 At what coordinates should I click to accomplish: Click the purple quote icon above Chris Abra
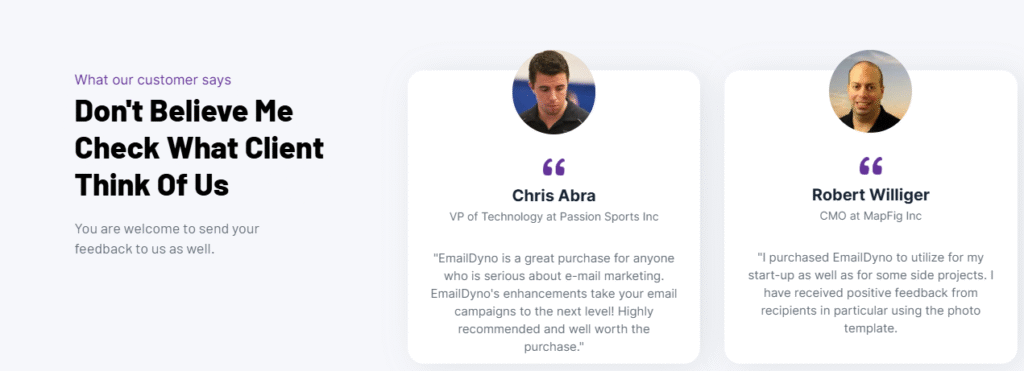(x=554, y=167)
